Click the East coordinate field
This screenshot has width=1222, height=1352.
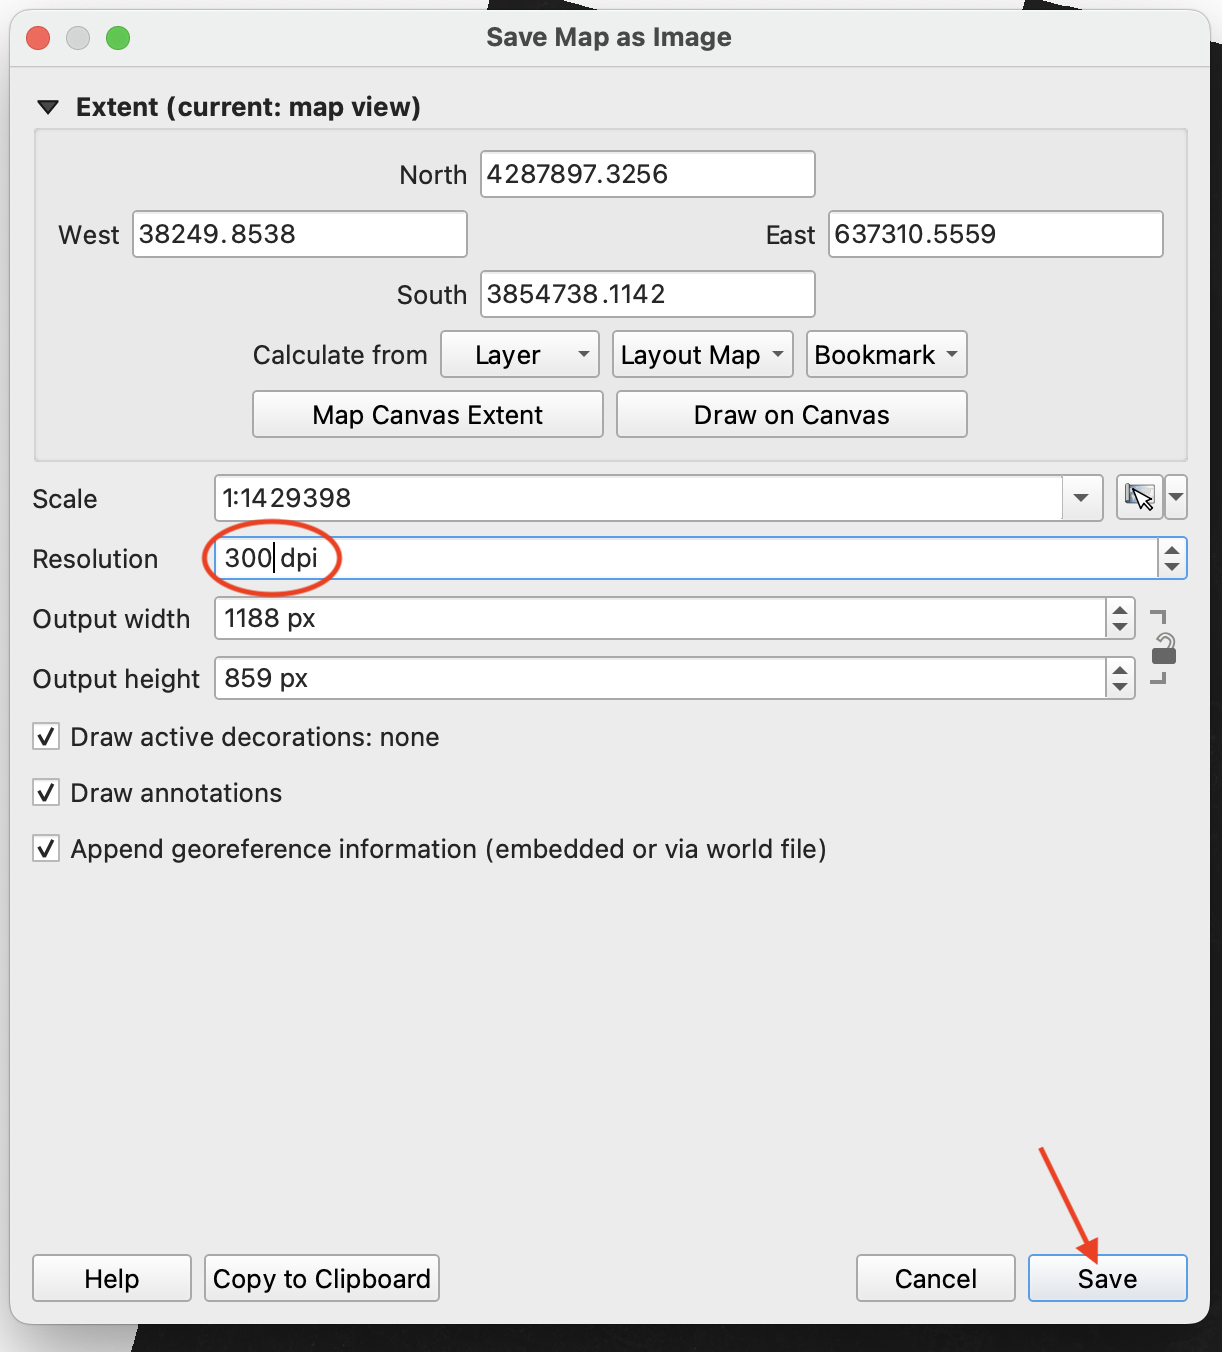996,234
